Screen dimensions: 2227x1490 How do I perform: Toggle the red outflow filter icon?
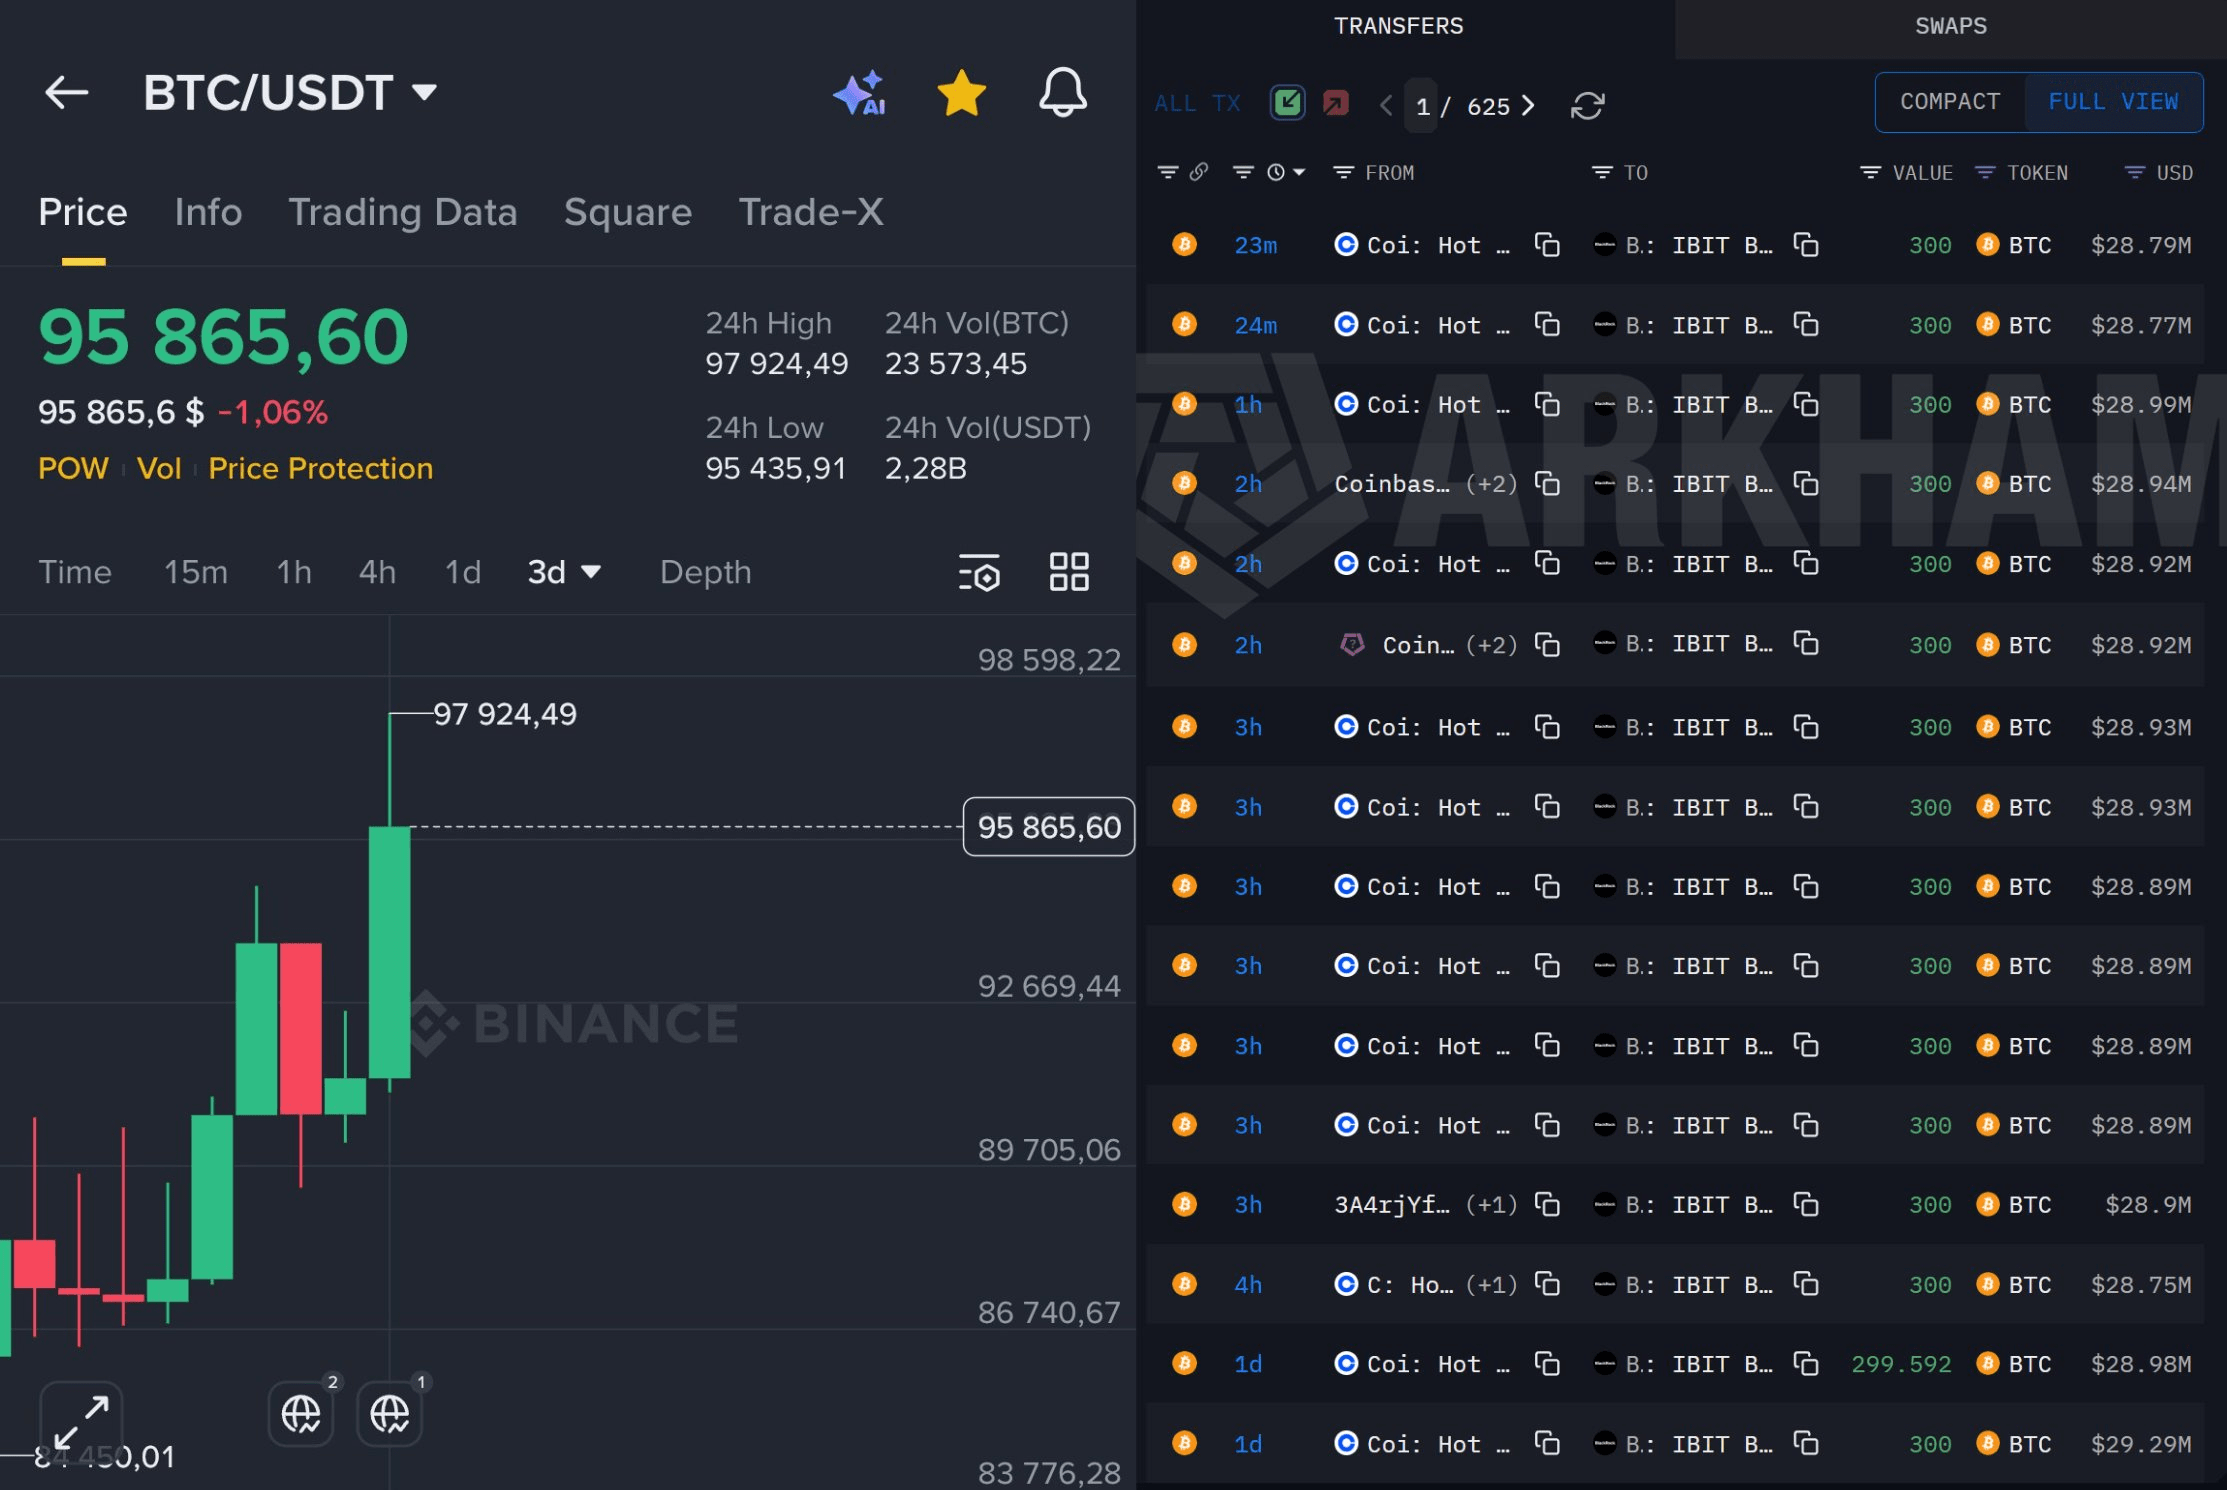click(1335, 103)
